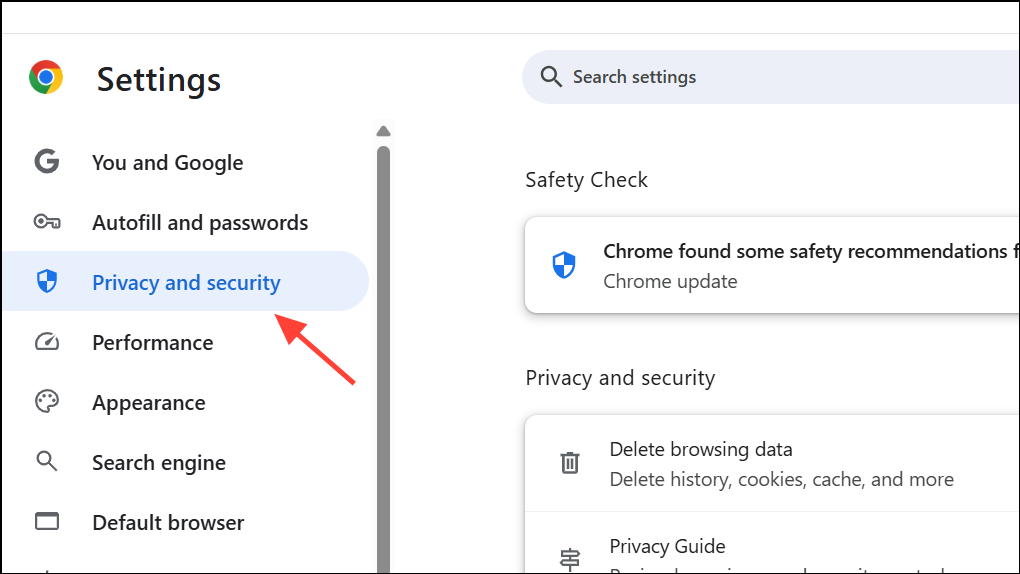Screen dimensions: 1020x574
Task: Click the trash icon beside Delete browsing data
Action: 569,463
